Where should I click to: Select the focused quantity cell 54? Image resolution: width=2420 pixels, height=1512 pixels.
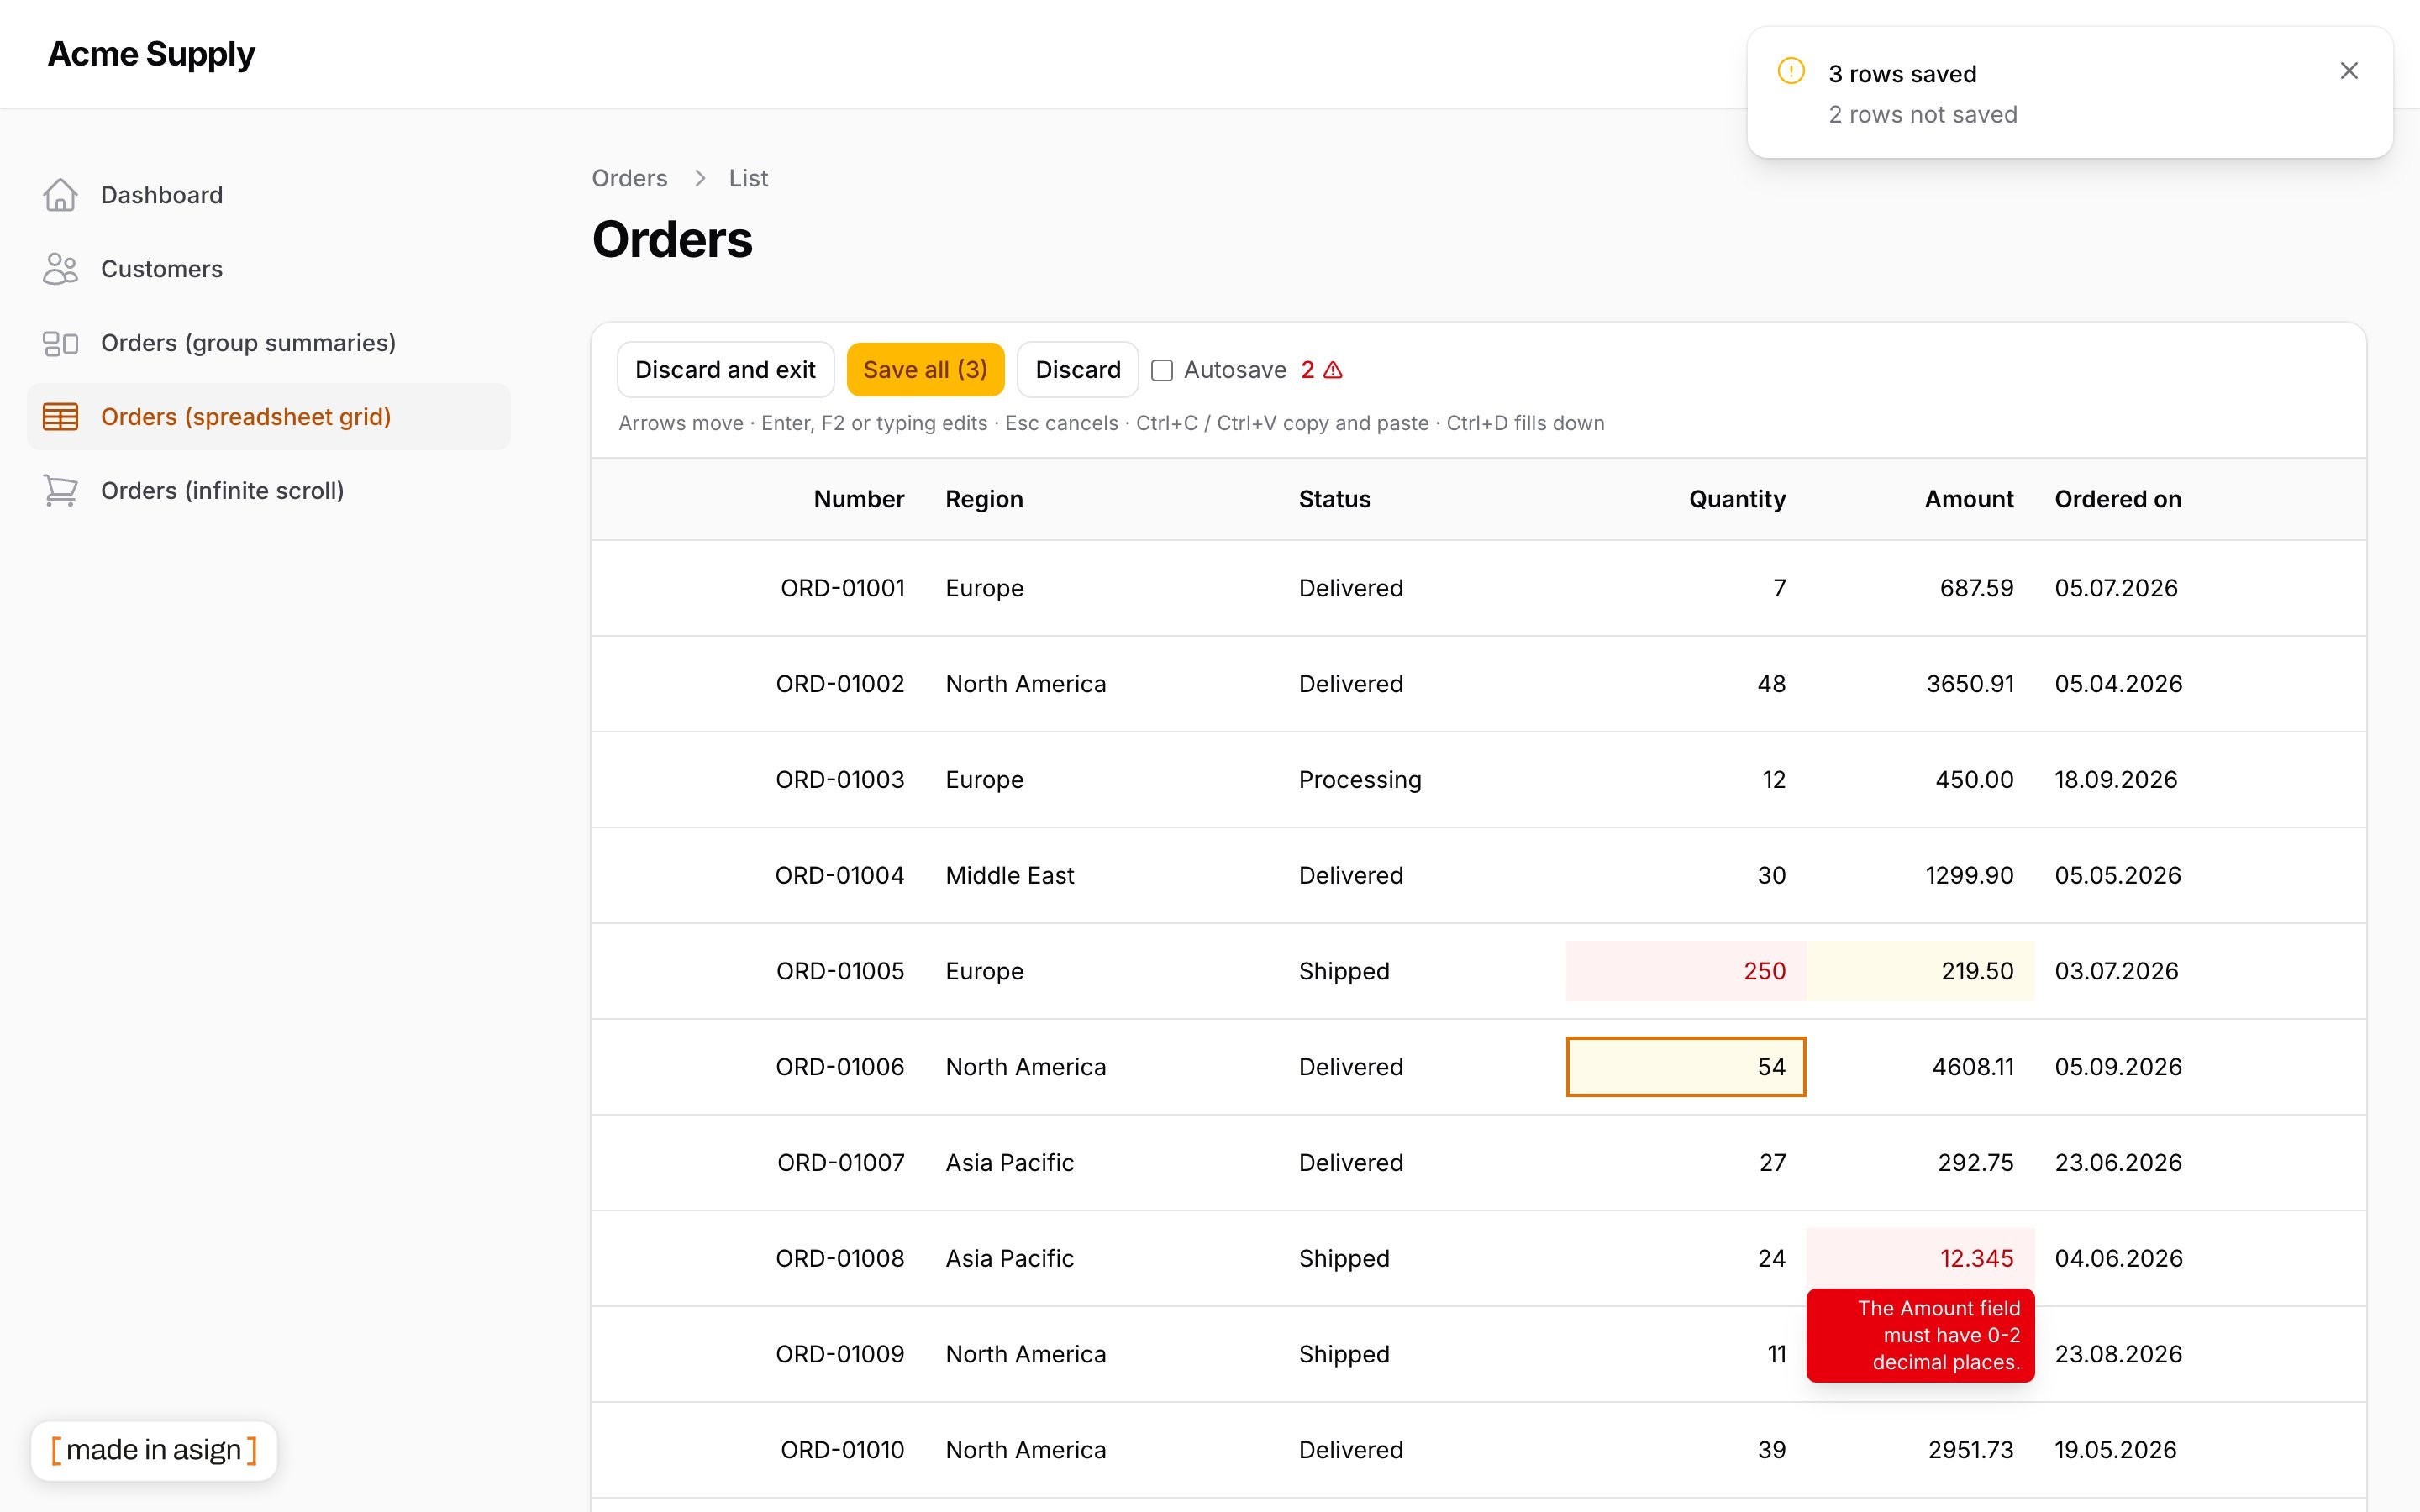[1686, 1067]
